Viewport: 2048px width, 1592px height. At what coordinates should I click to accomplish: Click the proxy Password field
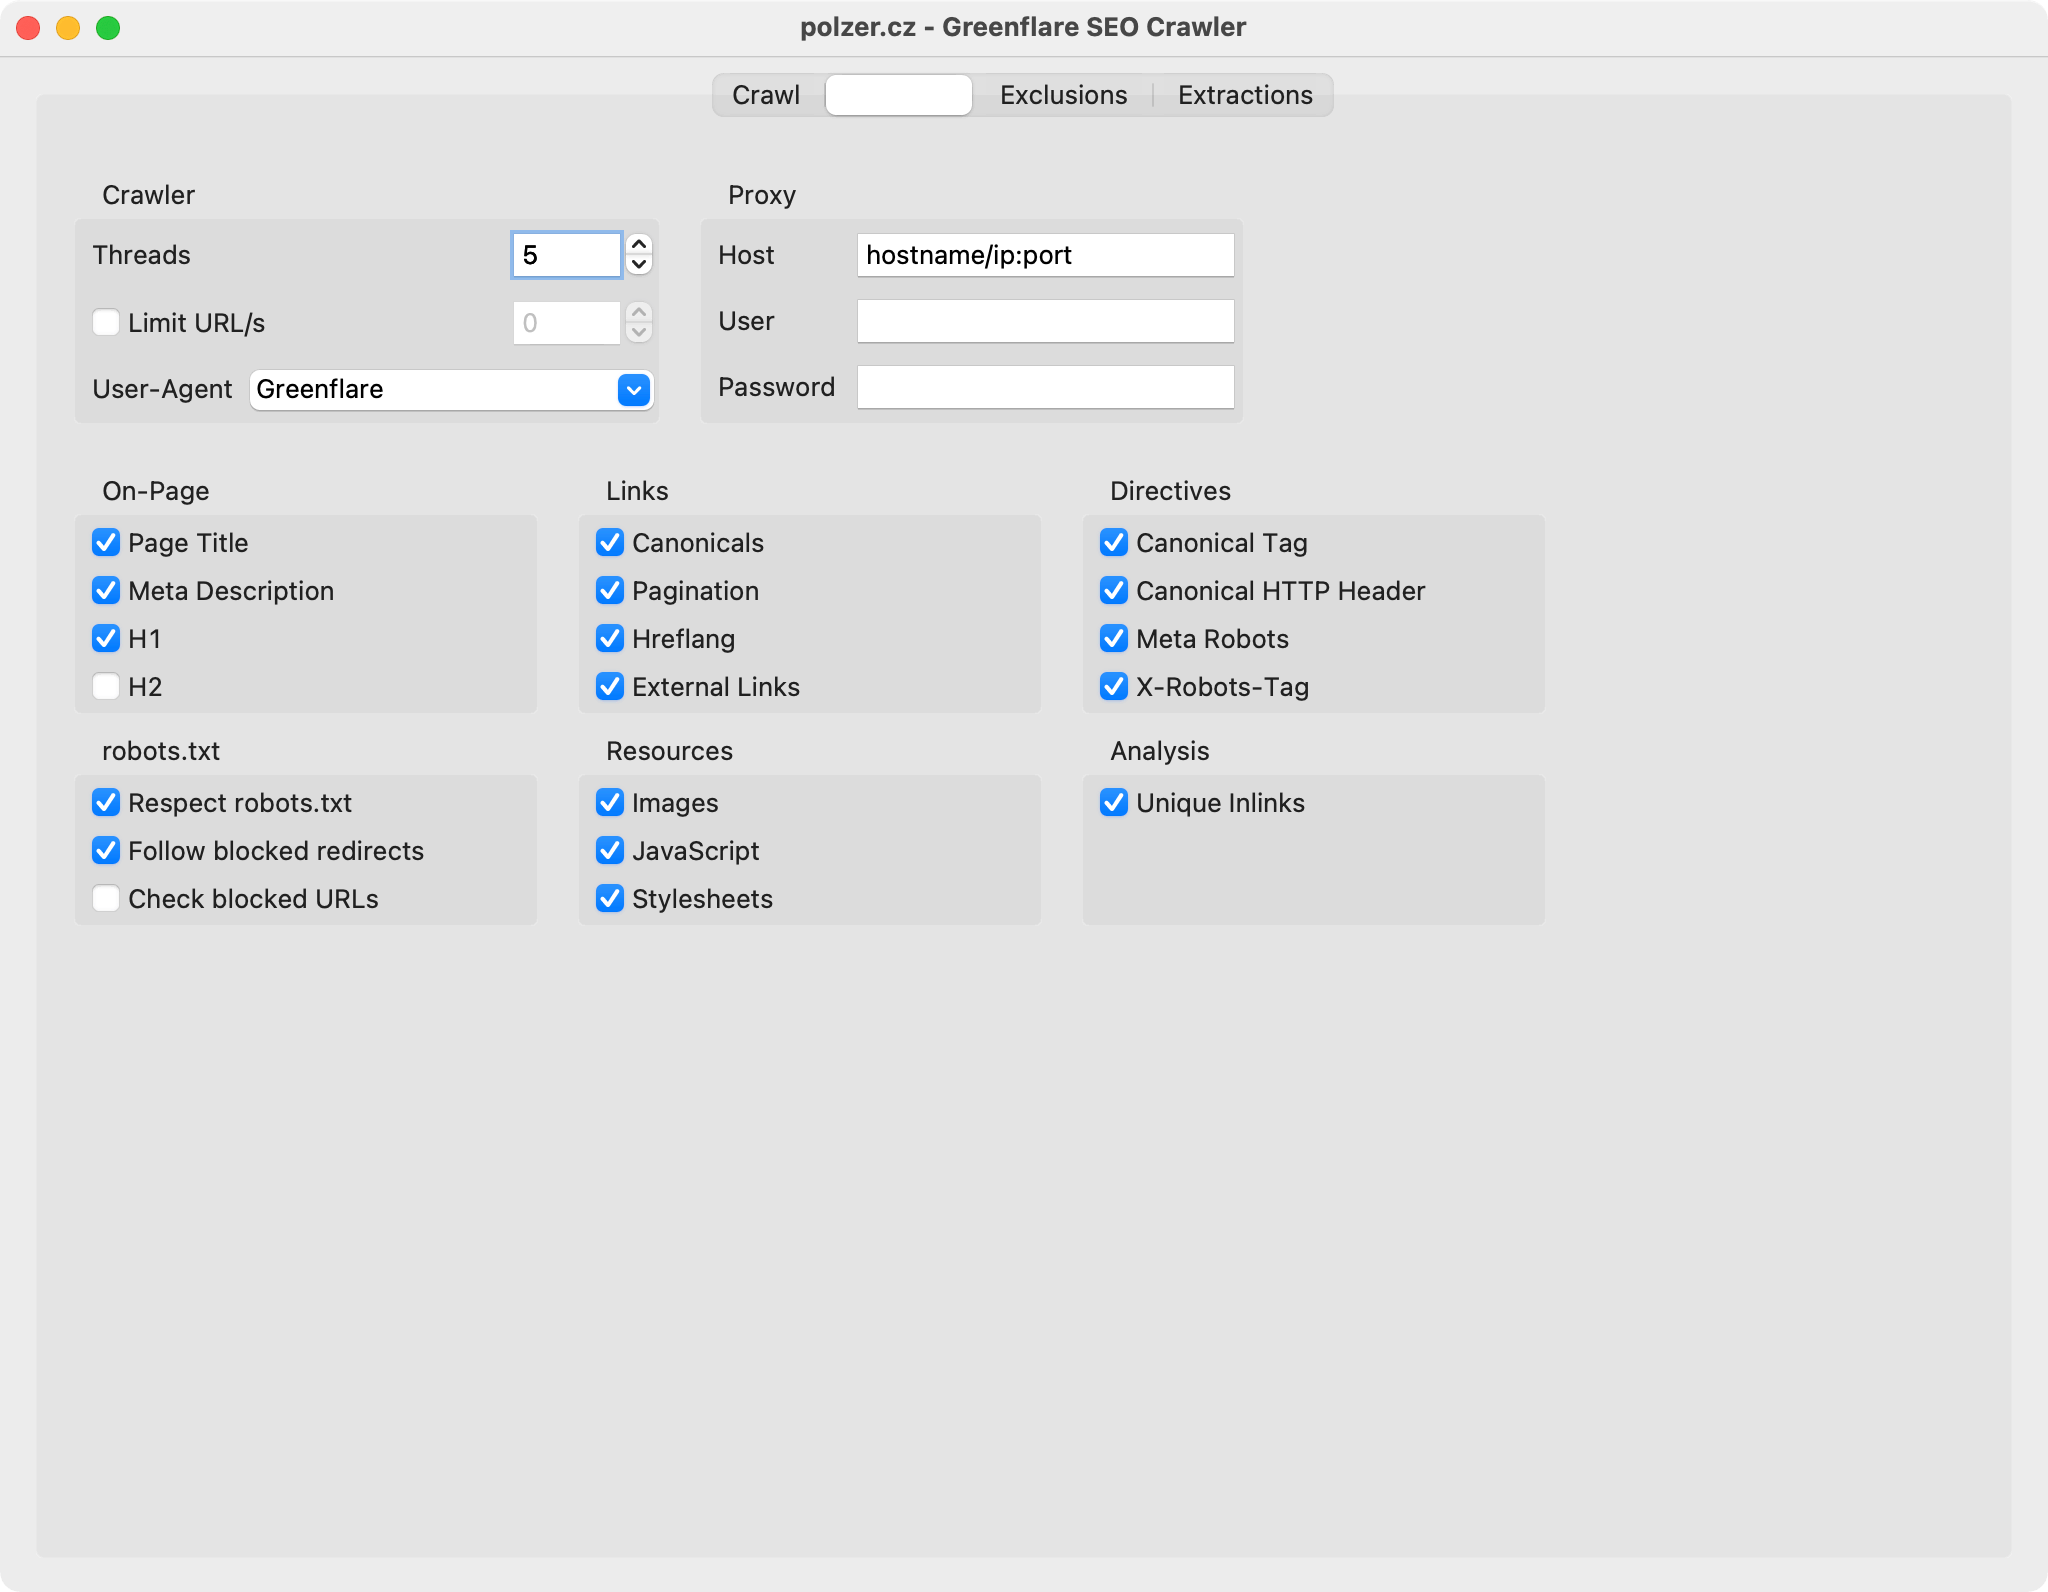tap(1045, 387)
